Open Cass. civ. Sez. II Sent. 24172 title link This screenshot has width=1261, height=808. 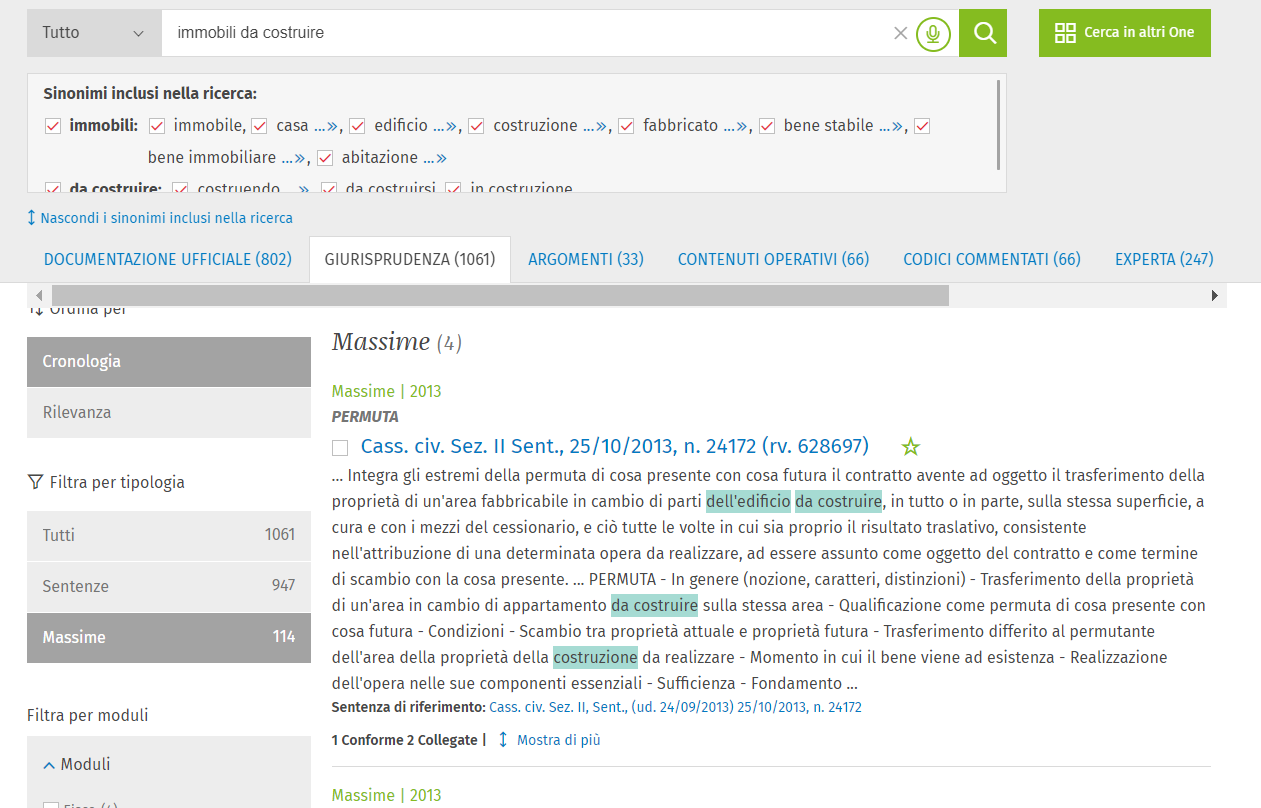click(614, 446)
